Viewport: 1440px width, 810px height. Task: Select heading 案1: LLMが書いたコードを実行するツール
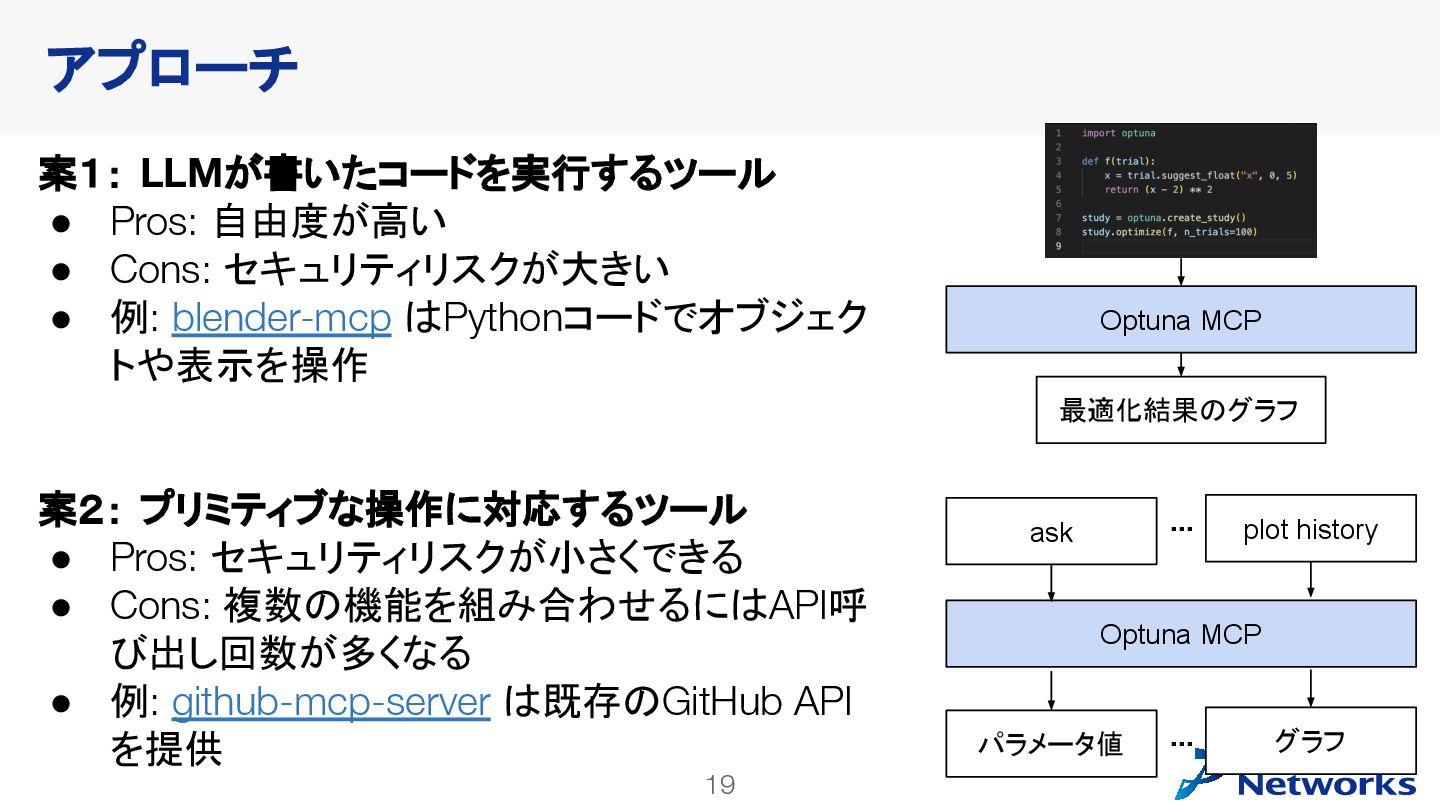(x=407, y=174)
